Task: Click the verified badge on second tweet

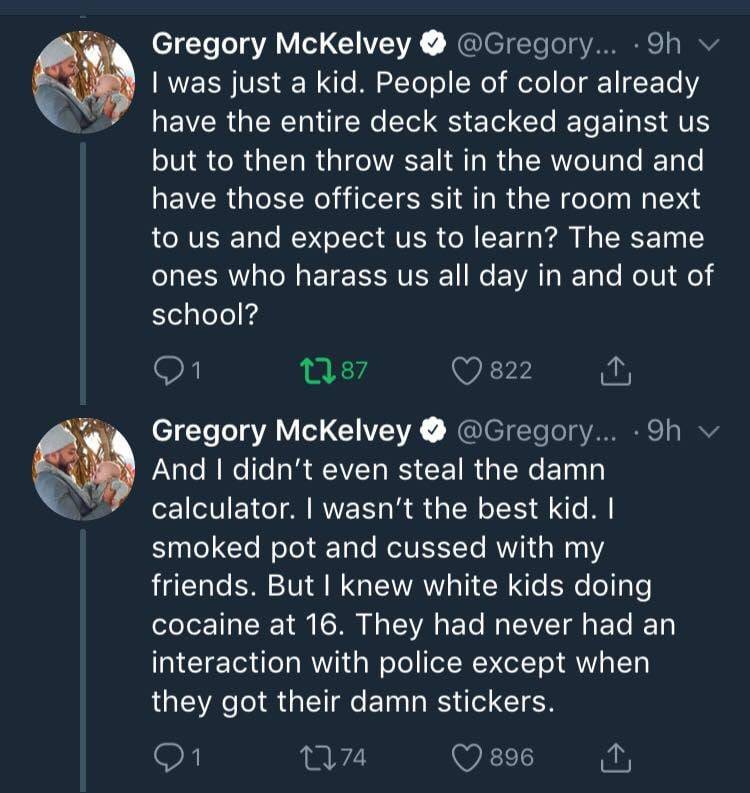Action: (x=433, y=431)
